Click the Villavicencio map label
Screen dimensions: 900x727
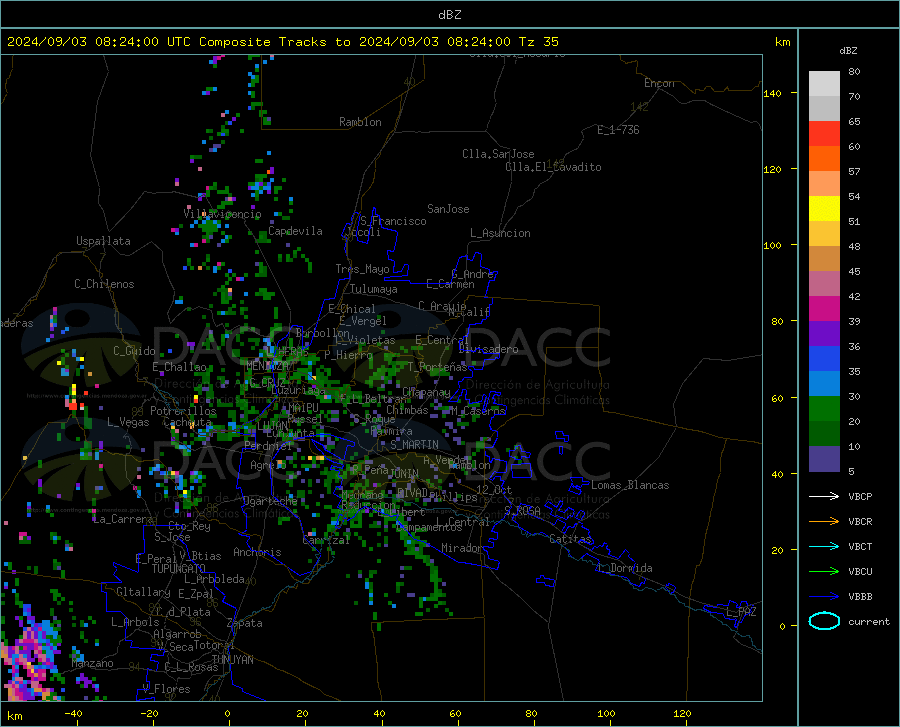click(222, 214)
